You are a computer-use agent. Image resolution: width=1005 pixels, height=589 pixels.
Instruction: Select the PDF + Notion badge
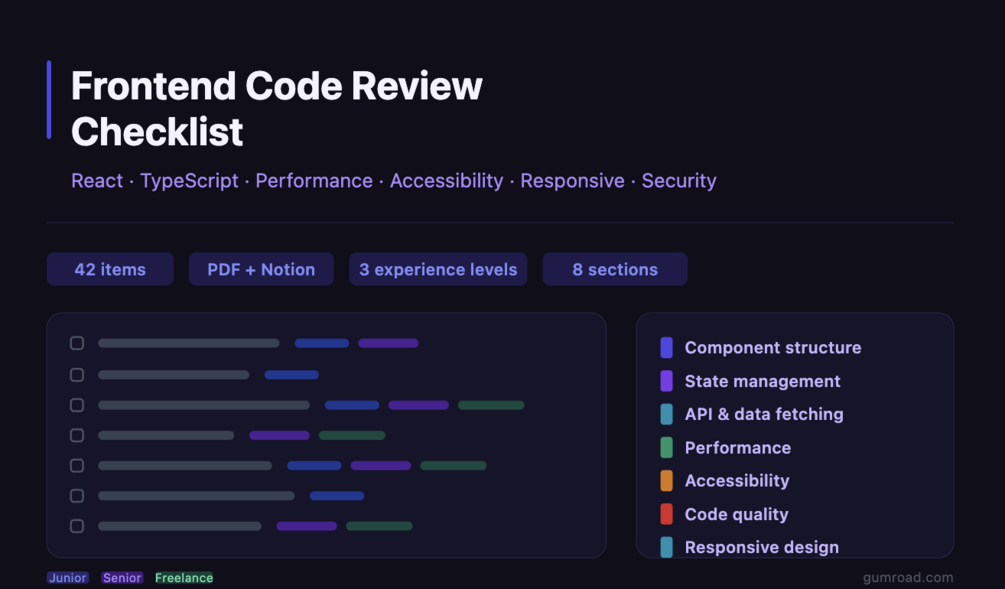point(262,269)
